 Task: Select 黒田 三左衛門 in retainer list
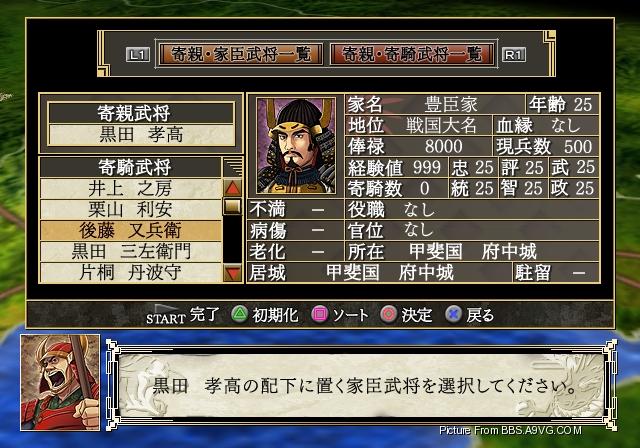(x=131, y=252)
